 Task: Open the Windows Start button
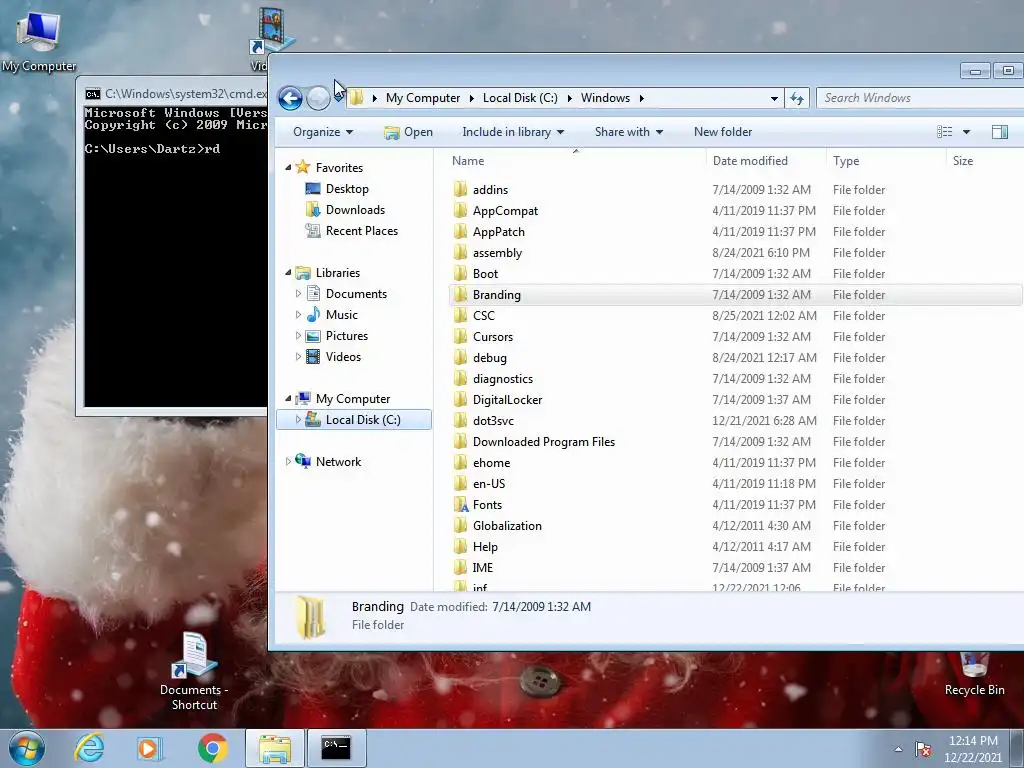click(27, 748)
